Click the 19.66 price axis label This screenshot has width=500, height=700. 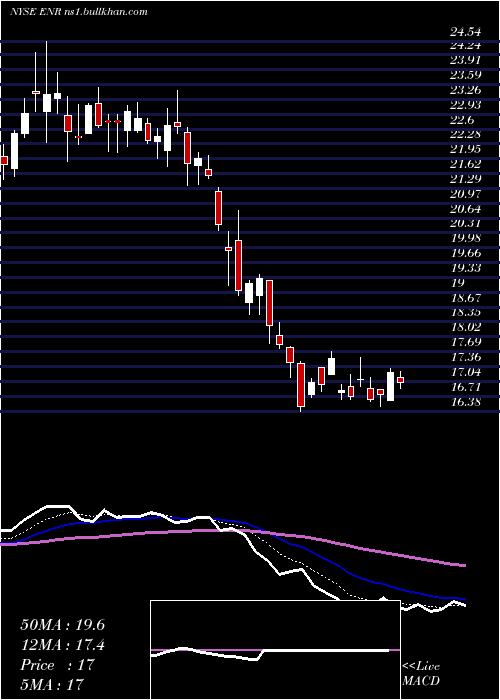(x=466, y=253)
